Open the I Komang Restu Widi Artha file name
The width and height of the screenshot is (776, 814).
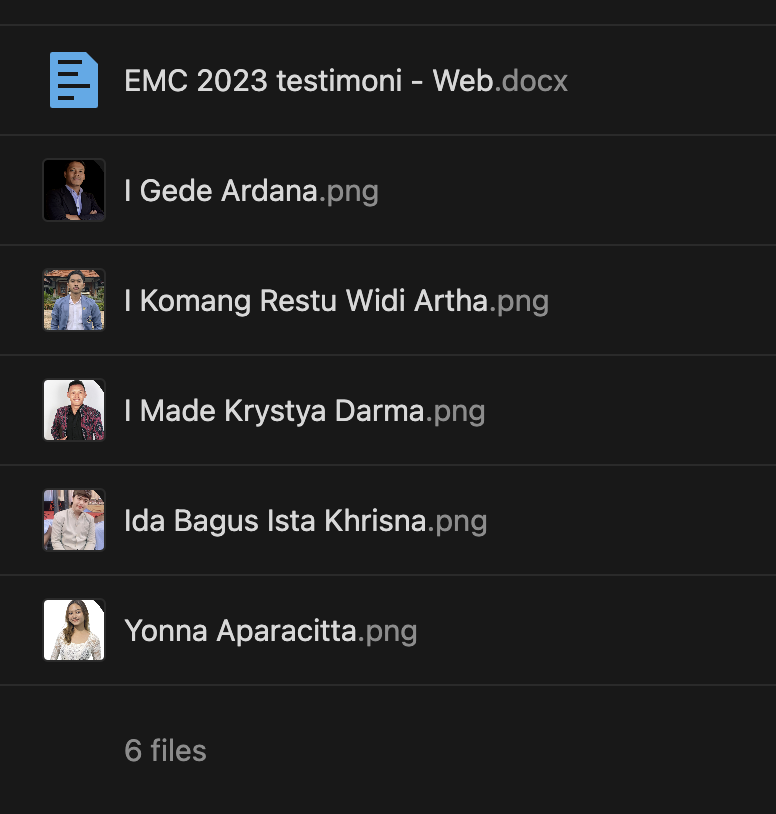(x=306, y=301)
